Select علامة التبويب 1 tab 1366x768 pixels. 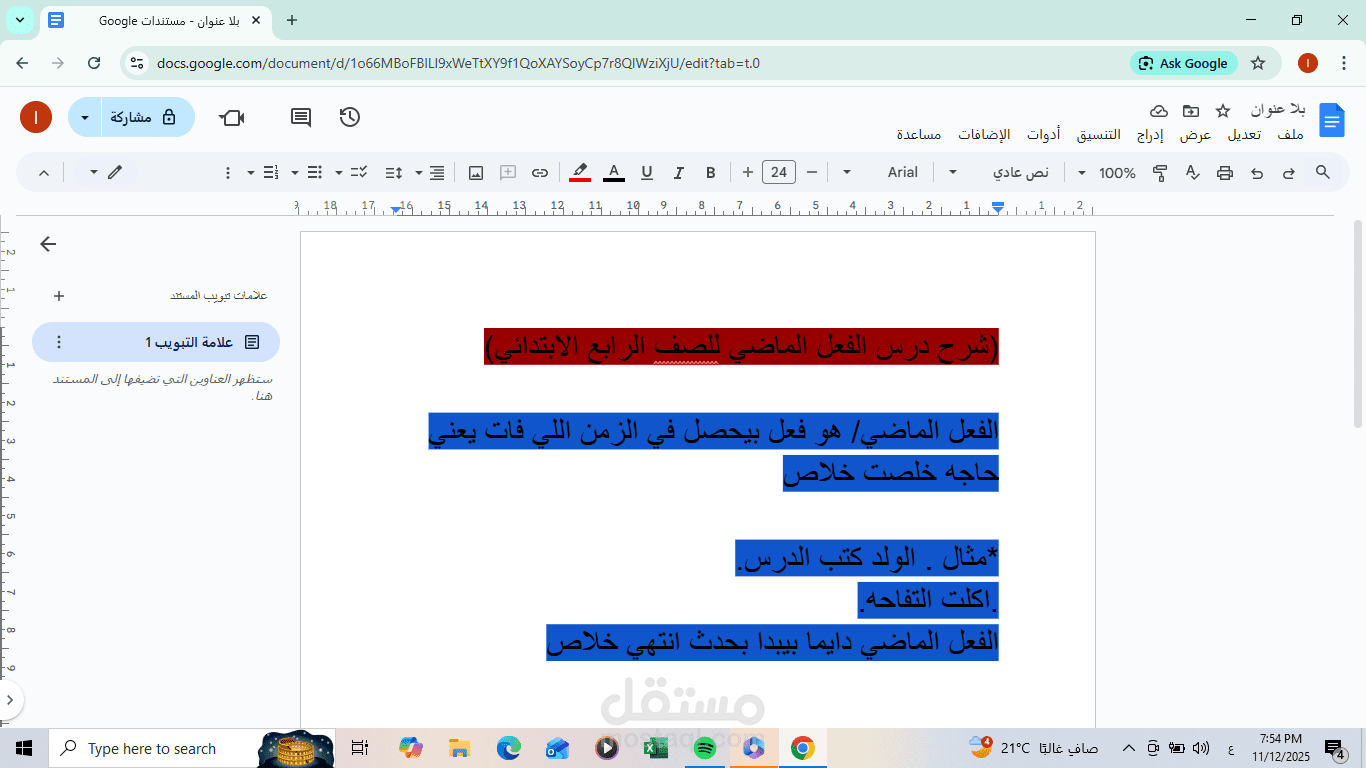(x=156, y=342)
